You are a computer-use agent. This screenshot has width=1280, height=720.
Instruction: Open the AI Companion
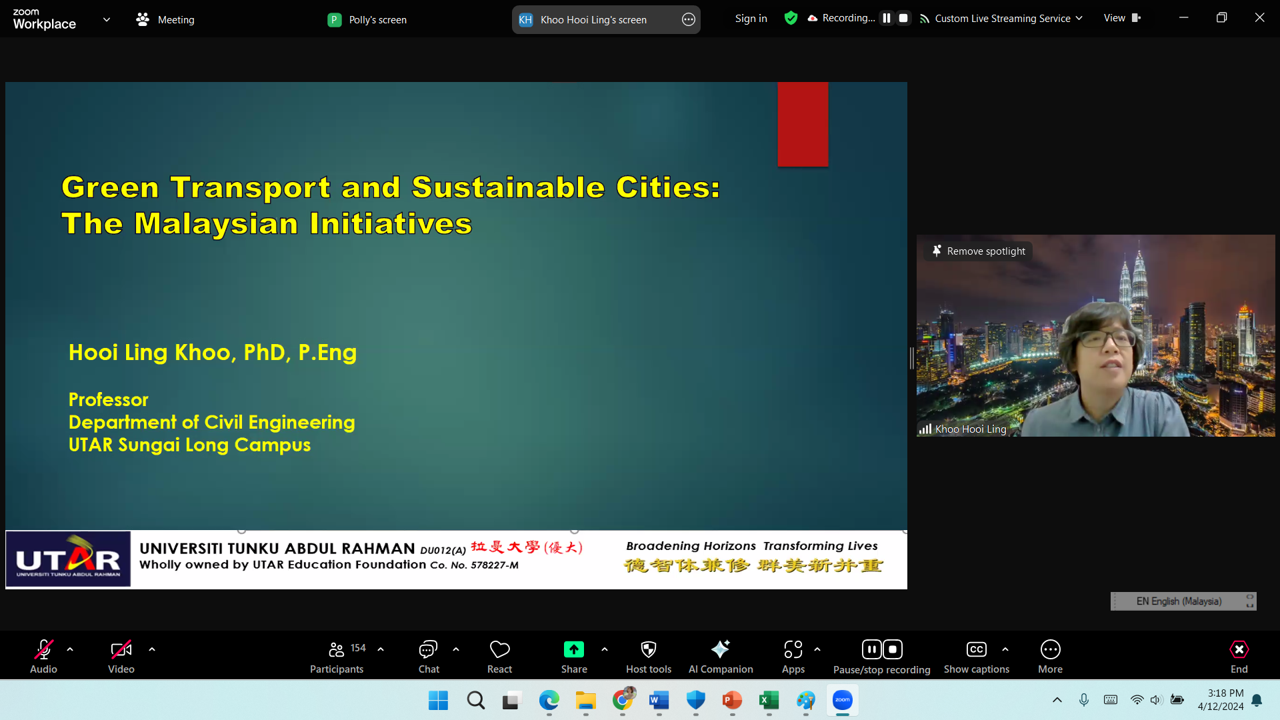pos(720,656)
